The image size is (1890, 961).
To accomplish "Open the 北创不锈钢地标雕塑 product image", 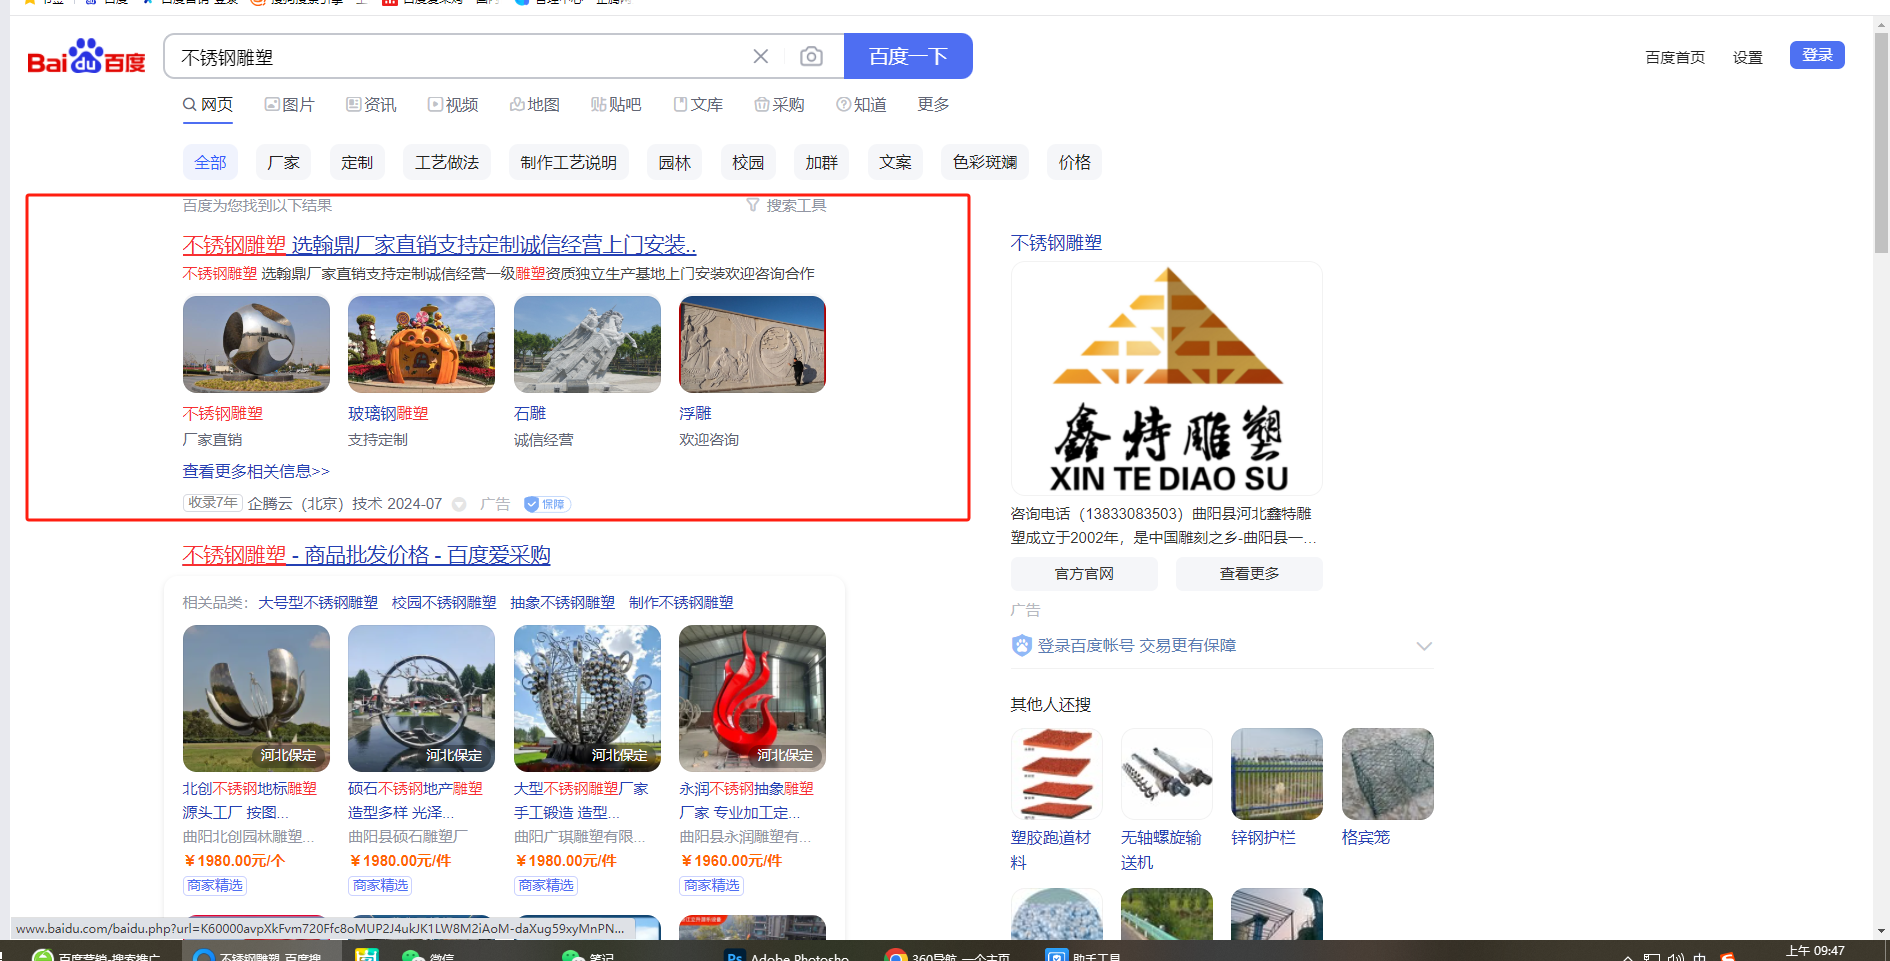I will pos(256,698).
